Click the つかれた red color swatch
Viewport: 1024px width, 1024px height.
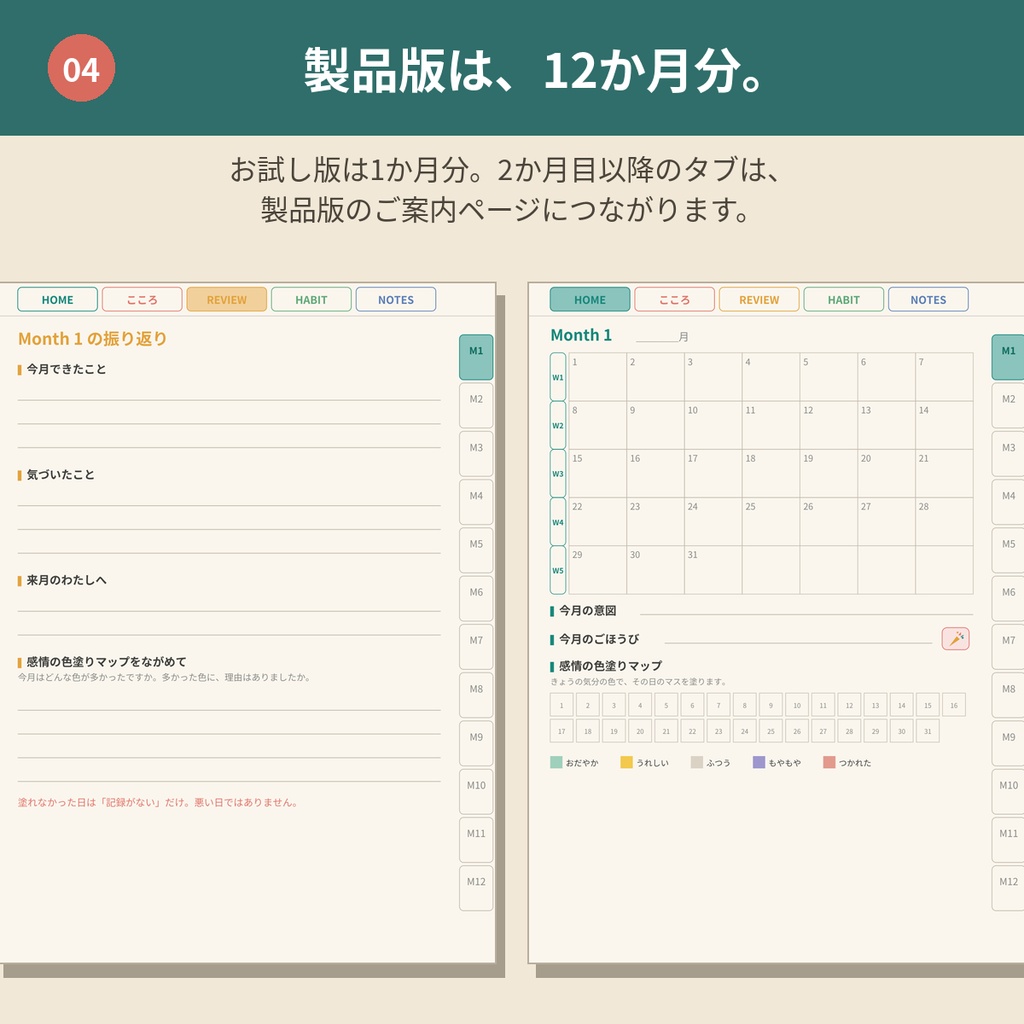(829, 762)
